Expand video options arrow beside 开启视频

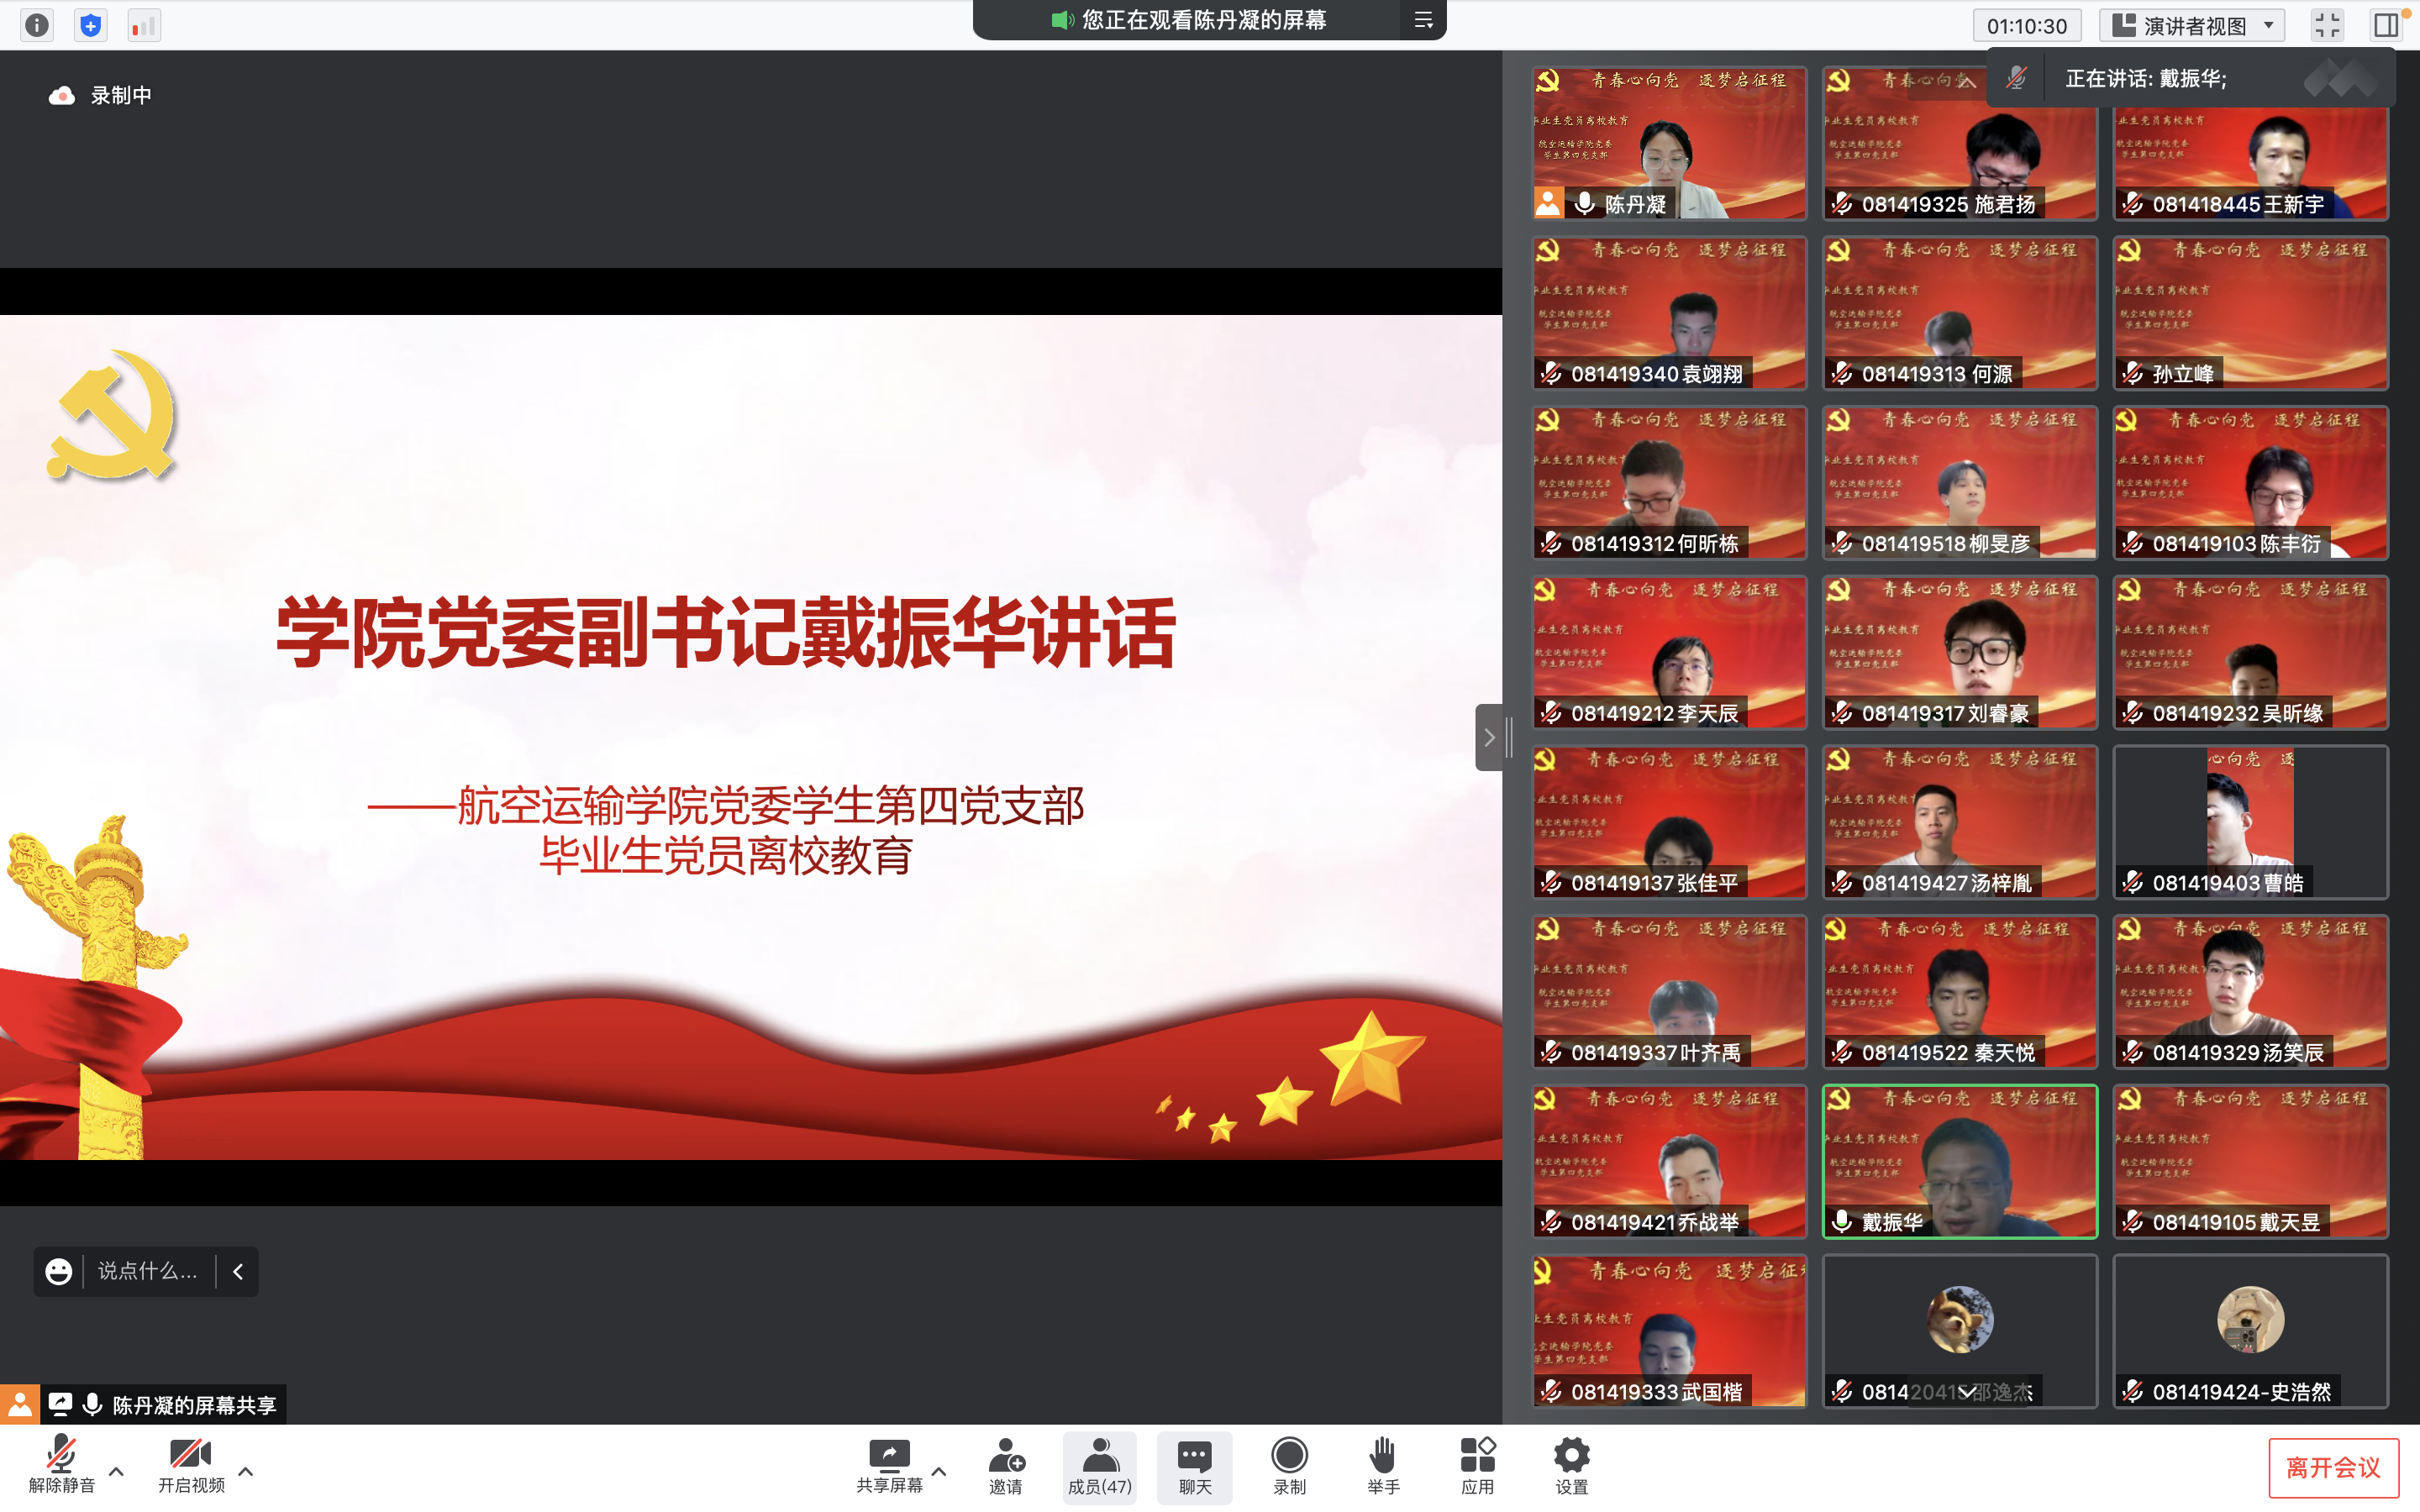(246, 1471)
